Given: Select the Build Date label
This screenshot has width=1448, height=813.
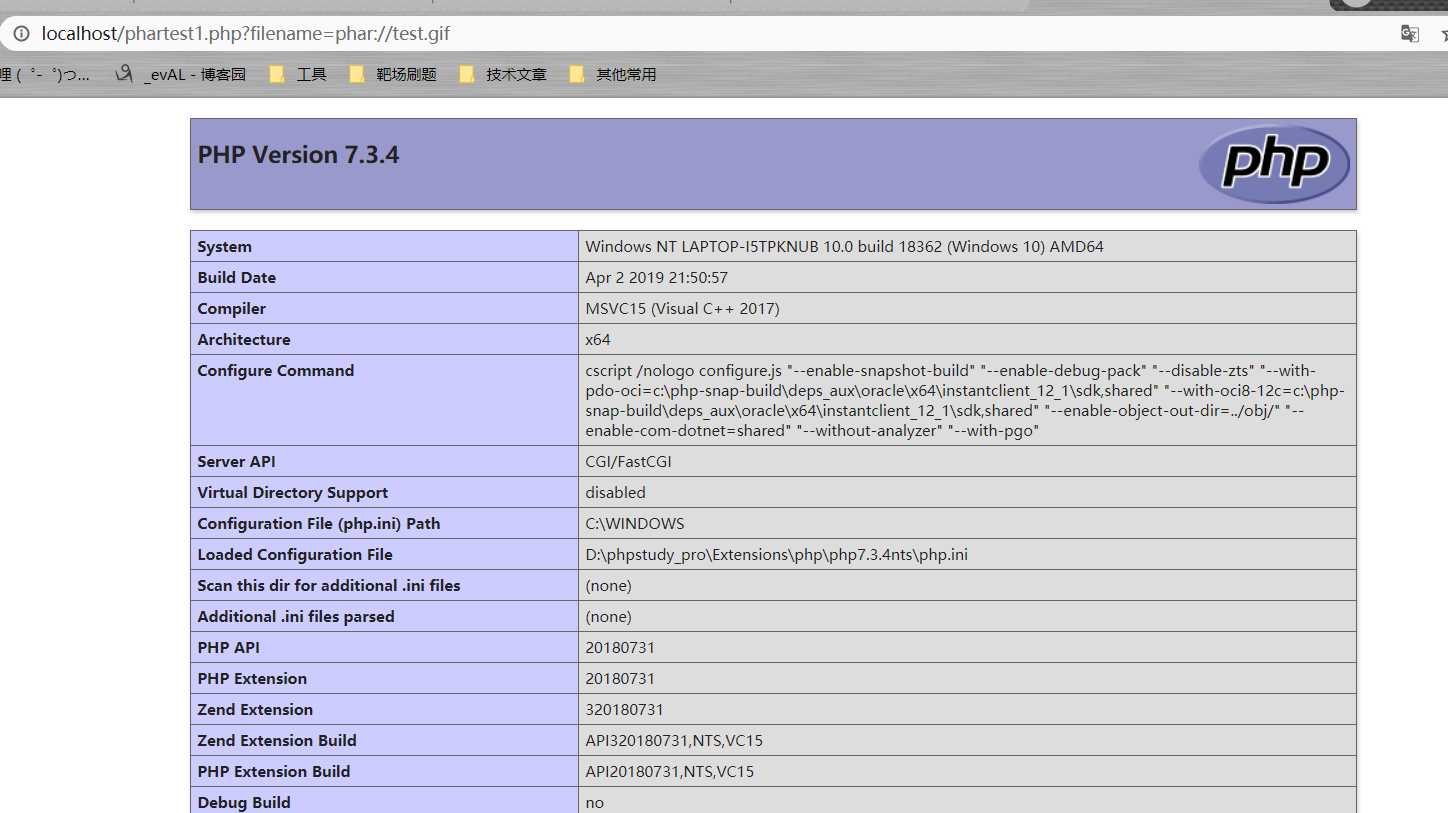Looking at the screenshot, I should [x=236, y=278].
